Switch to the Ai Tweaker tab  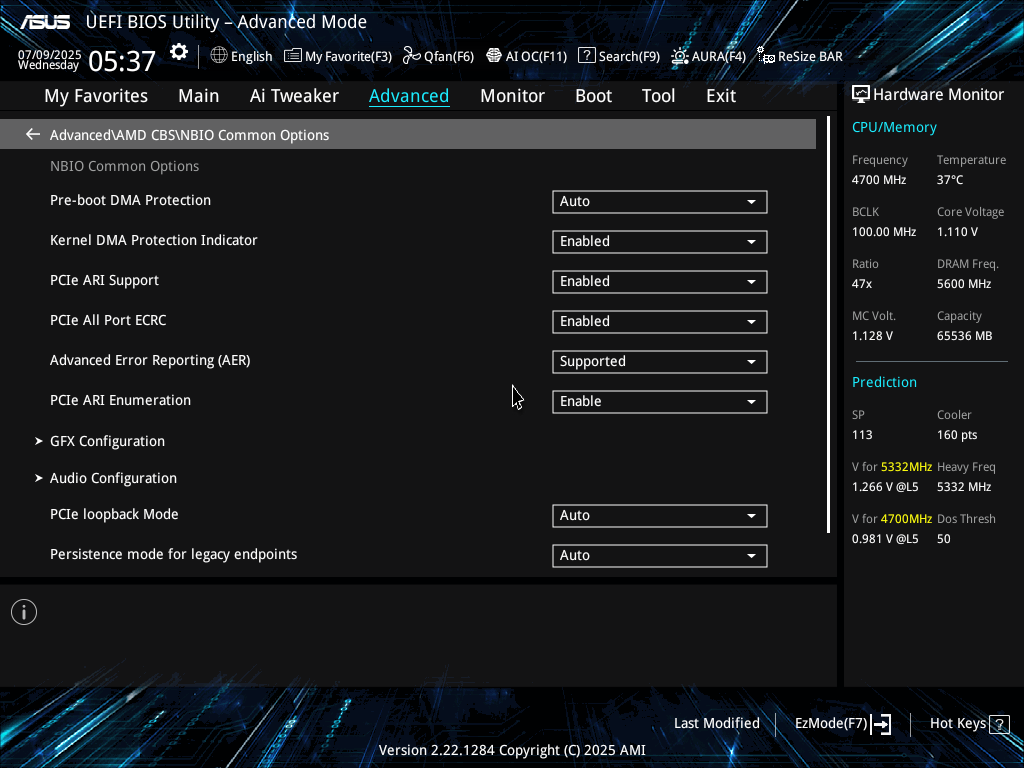point(294,96)
